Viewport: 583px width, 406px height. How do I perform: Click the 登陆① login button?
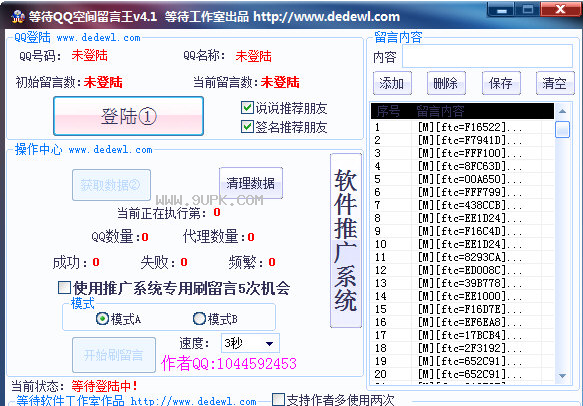pyautogui.click(x=128, y=116)
